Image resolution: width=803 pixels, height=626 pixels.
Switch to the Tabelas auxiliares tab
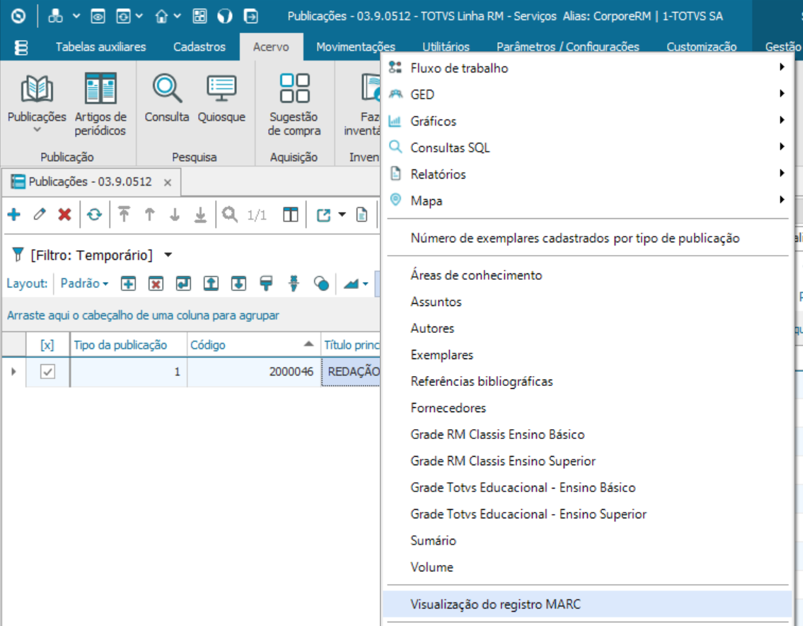pos(100,47)
